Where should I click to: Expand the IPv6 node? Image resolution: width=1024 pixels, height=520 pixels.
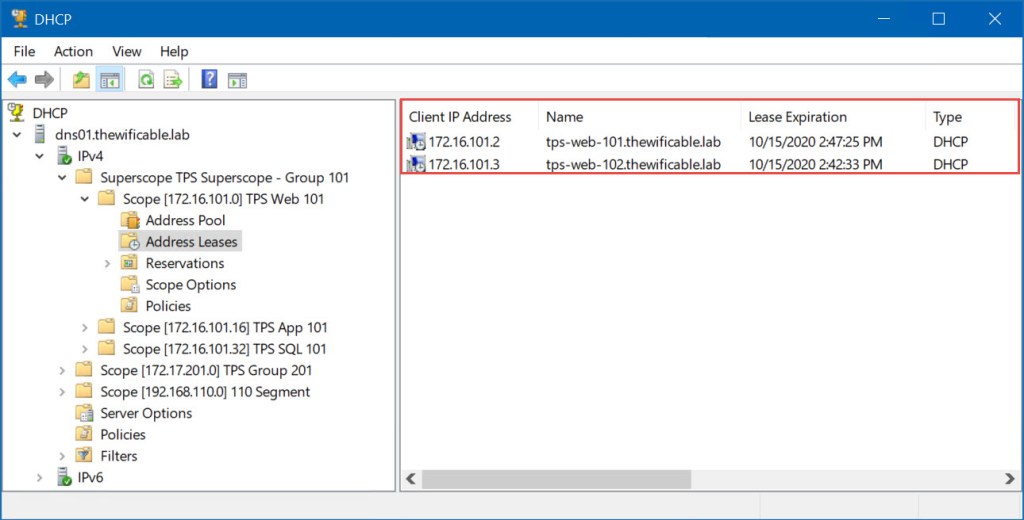point(40,477)
